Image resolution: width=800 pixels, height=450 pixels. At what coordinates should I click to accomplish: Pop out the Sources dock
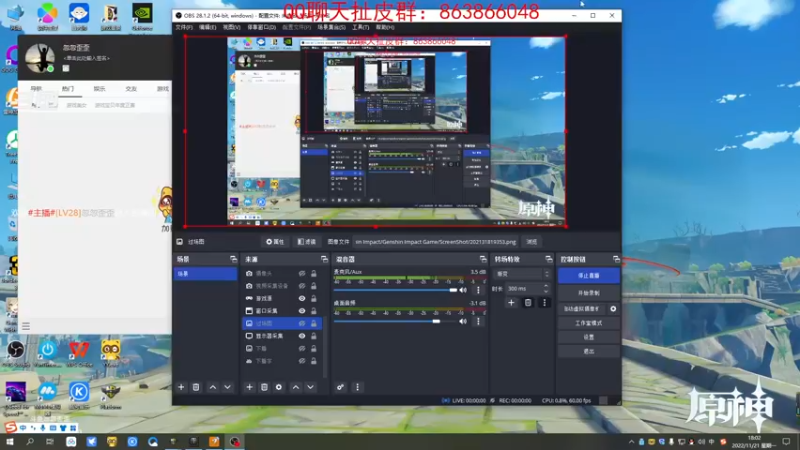pyautogui.click(x=324, y=259)
